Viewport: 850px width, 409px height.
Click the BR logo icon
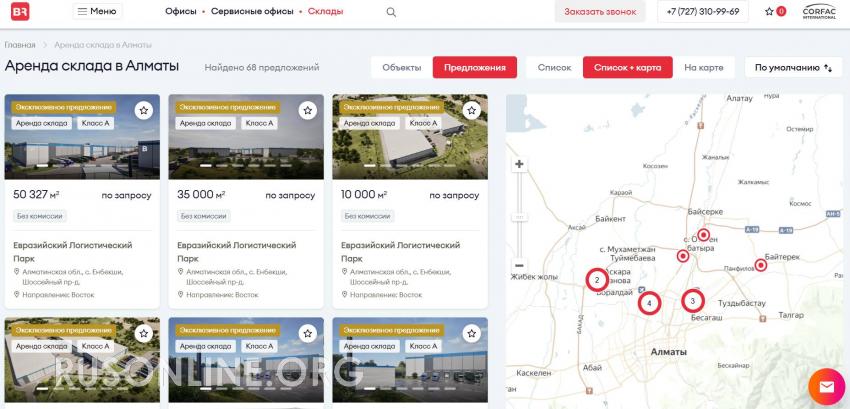(x=20, y=11)
